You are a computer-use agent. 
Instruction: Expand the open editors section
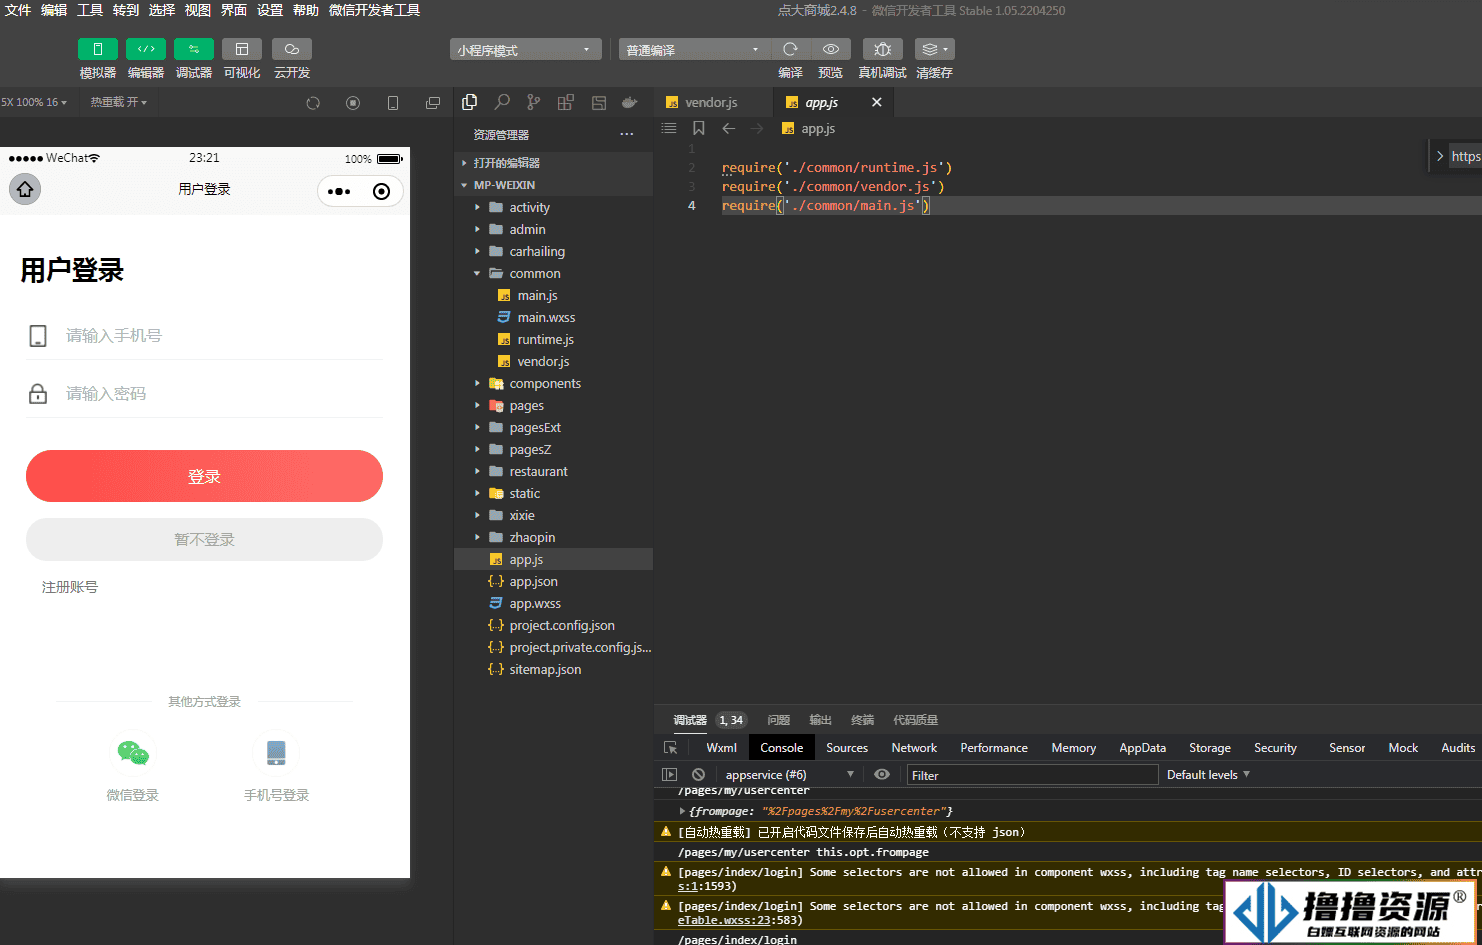(x=553, y=163)
